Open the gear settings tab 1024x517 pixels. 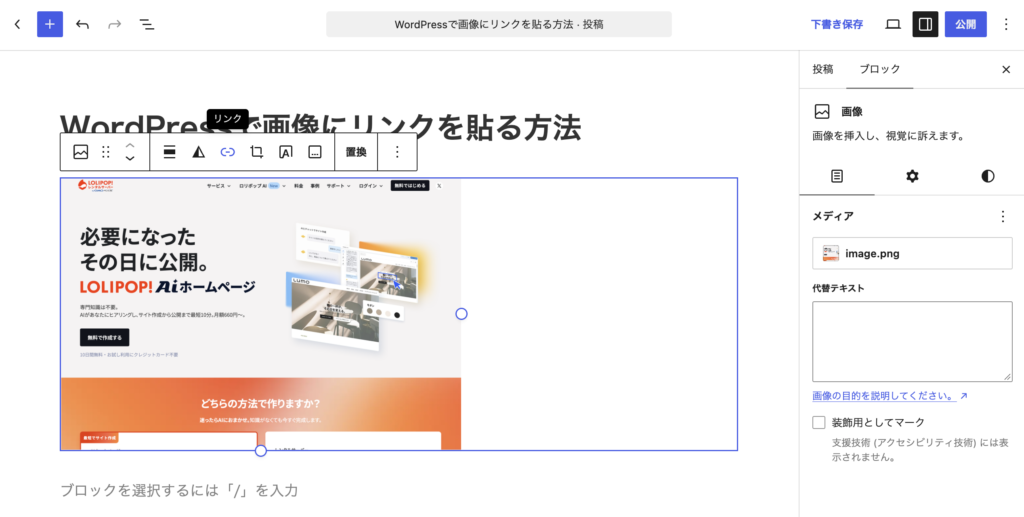912,176
